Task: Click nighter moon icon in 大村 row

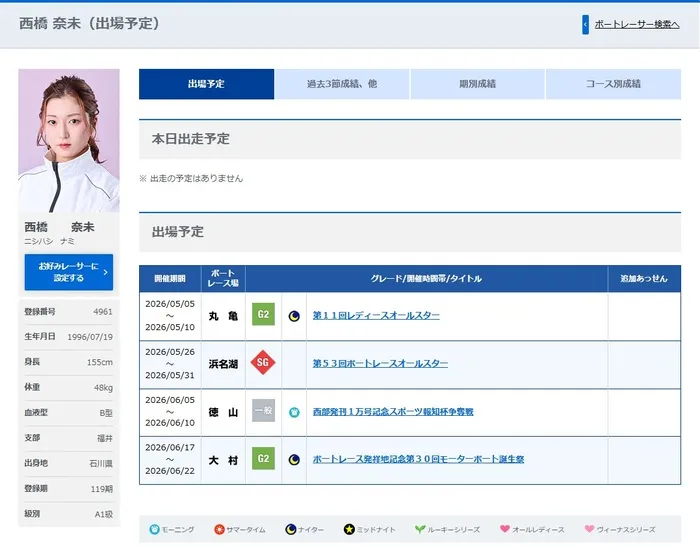Action: (x=294, y=460)
